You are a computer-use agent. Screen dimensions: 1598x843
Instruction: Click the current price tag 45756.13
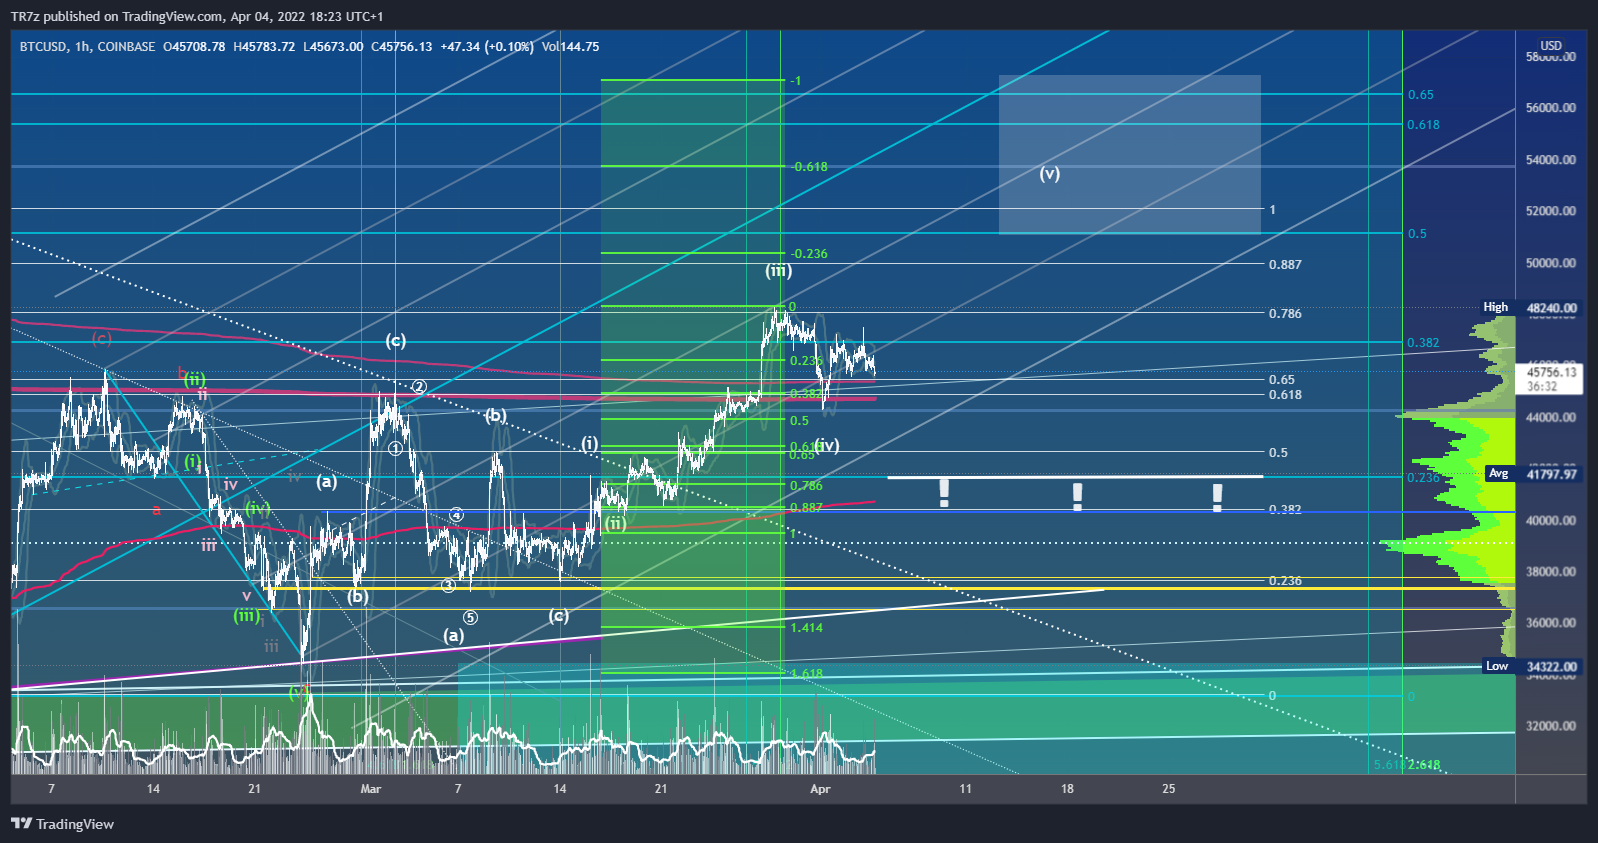[x=1551, y=379]
